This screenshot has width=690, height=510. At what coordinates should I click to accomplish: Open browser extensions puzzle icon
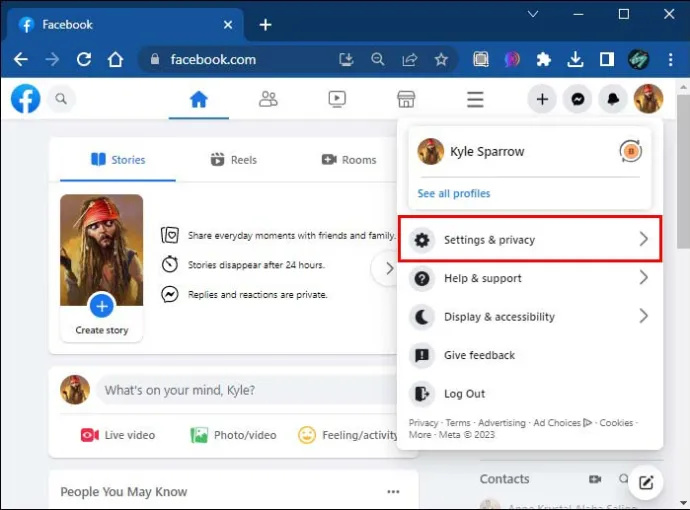pos(543,59)
